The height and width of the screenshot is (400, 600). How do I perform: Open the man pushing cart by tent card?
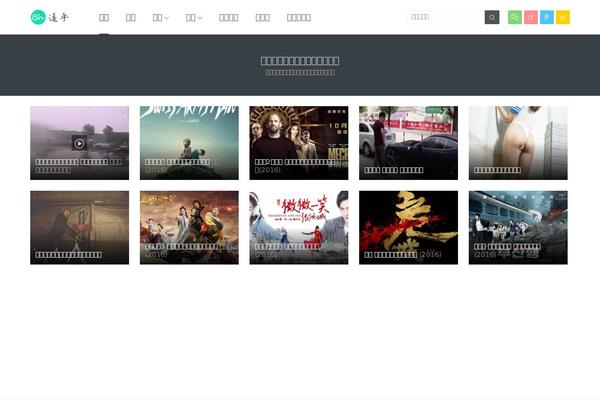(x=80, y=227)
